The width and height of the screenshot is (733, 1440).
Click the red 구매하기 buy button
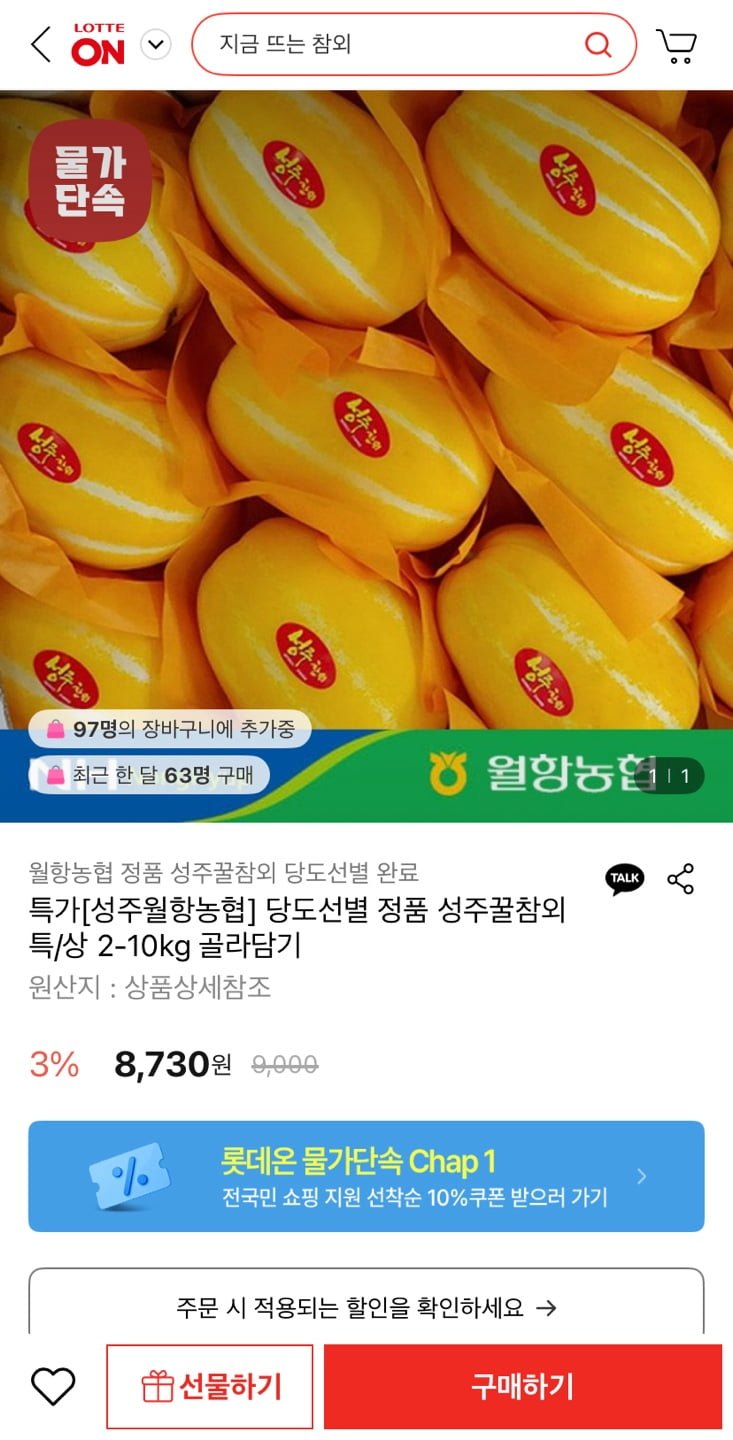coord(522,1387)
